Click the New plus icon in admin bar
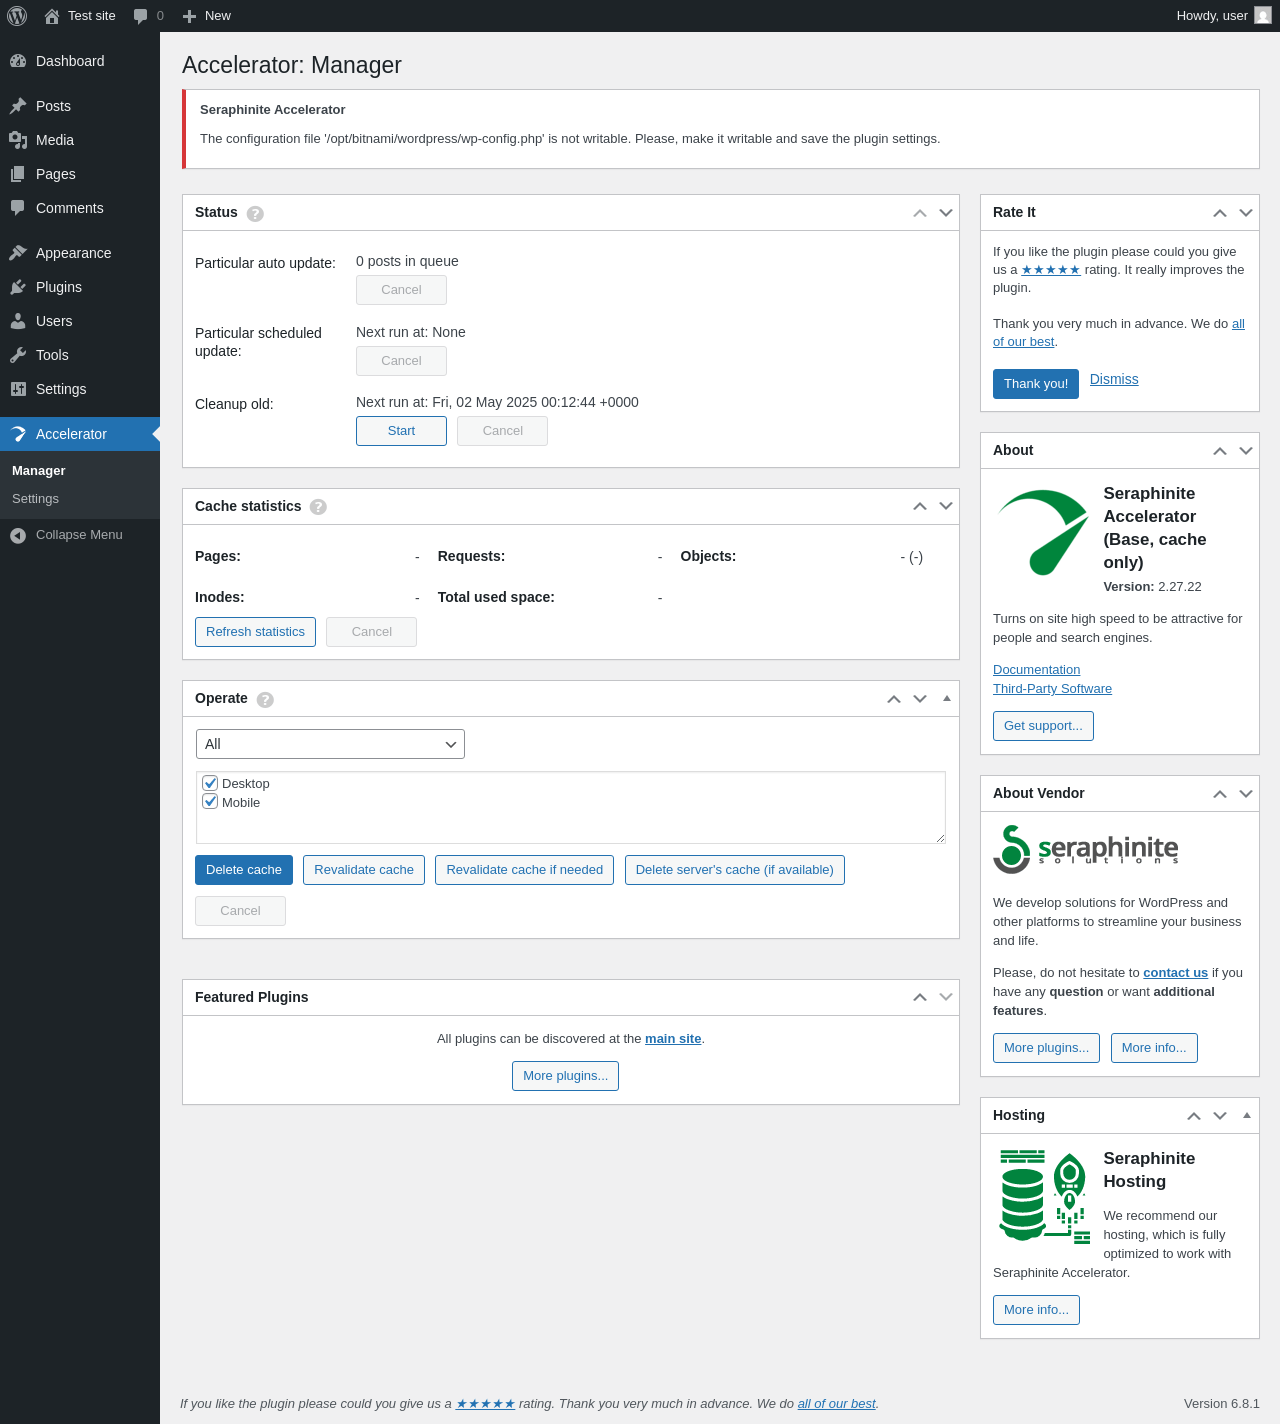The image size is (1280, 1424). 189,16
